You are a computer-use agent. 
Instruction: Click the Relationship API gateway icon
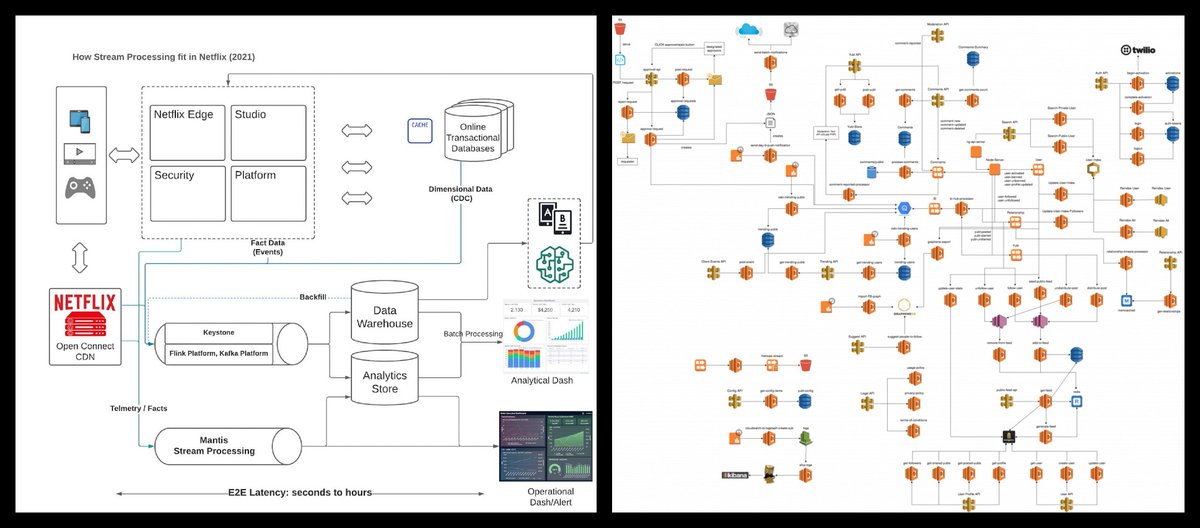pyautogui.click(x=1170, y=261)
